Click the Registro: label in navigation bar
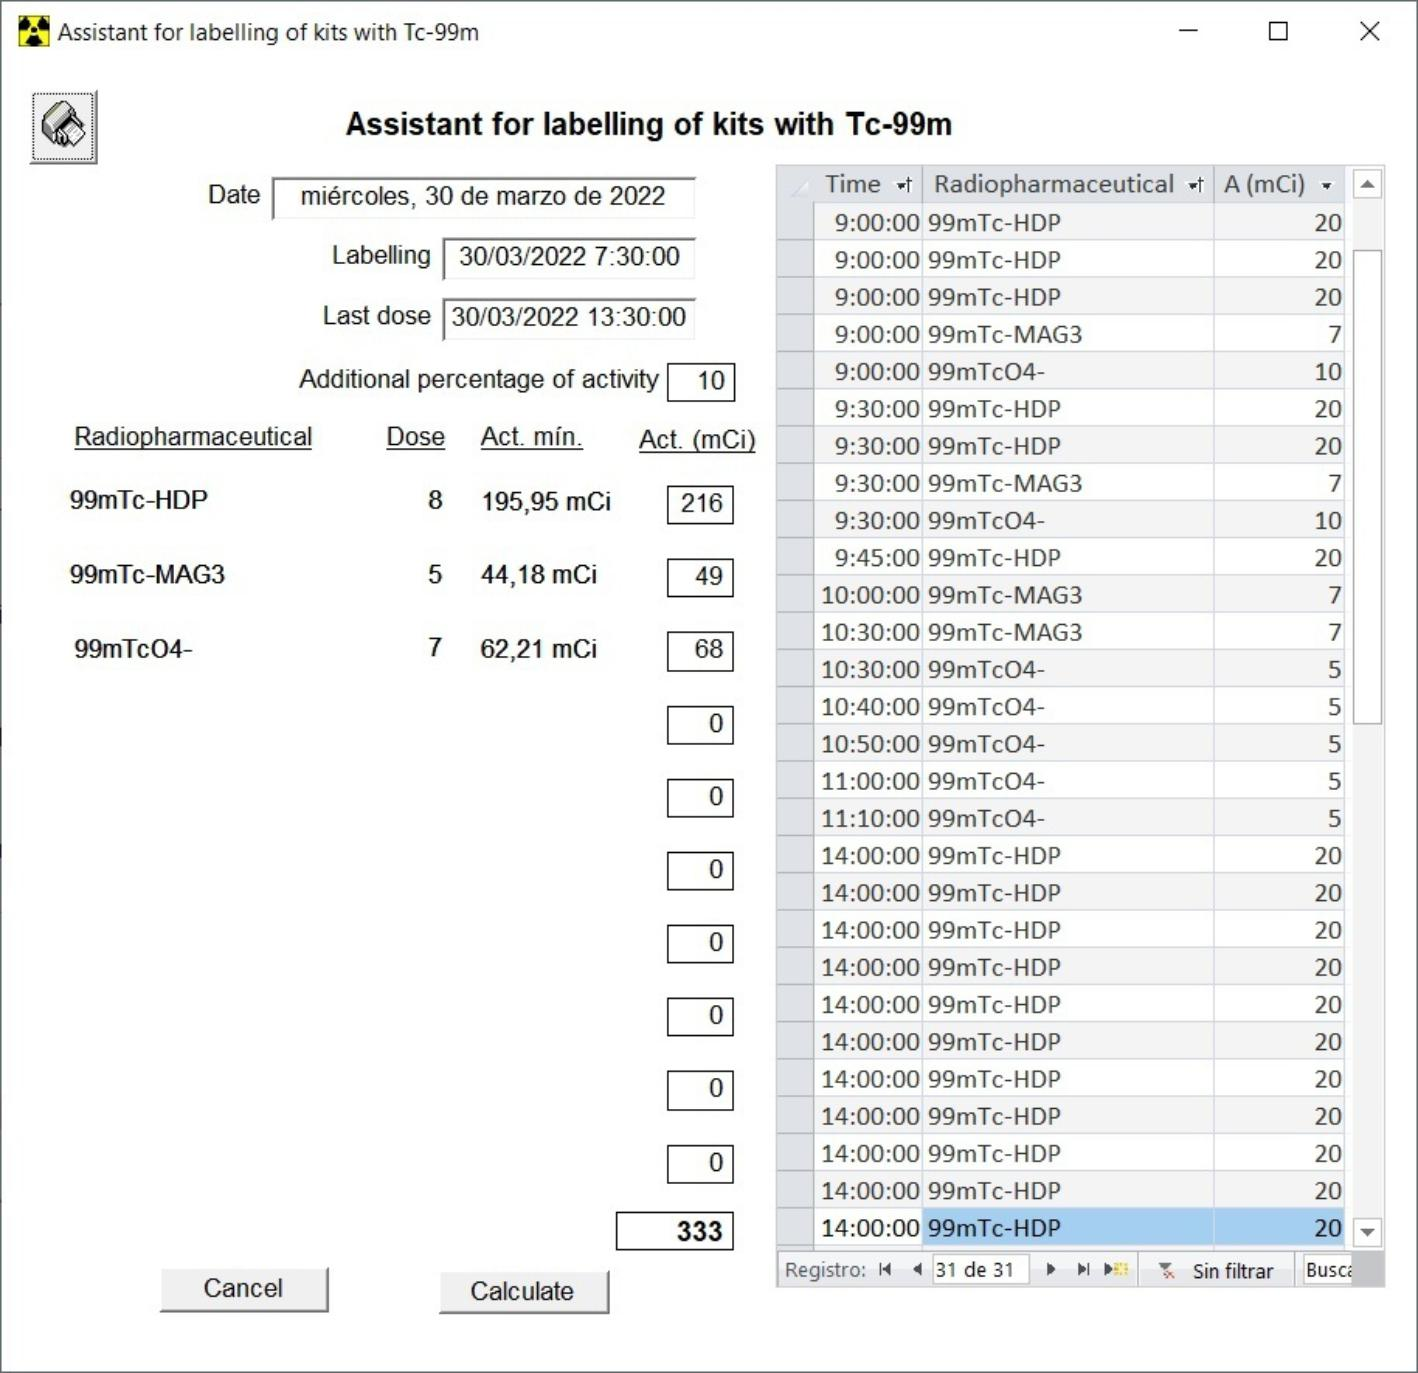 point(825,1270)
